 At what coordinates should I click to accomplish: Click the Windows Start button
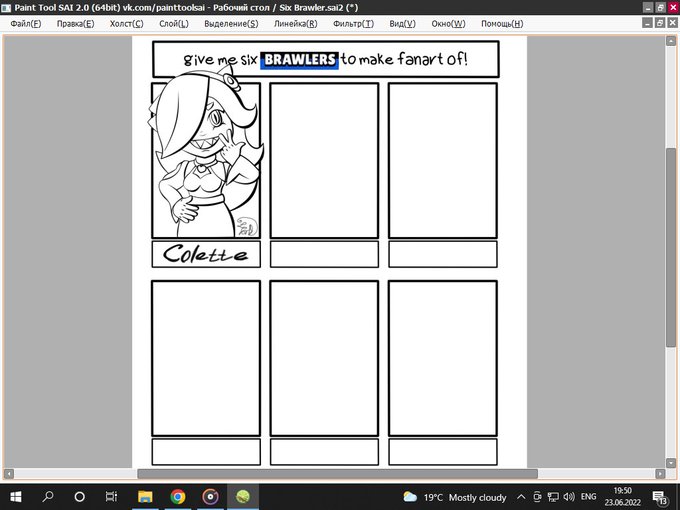(x=16, y=497)
